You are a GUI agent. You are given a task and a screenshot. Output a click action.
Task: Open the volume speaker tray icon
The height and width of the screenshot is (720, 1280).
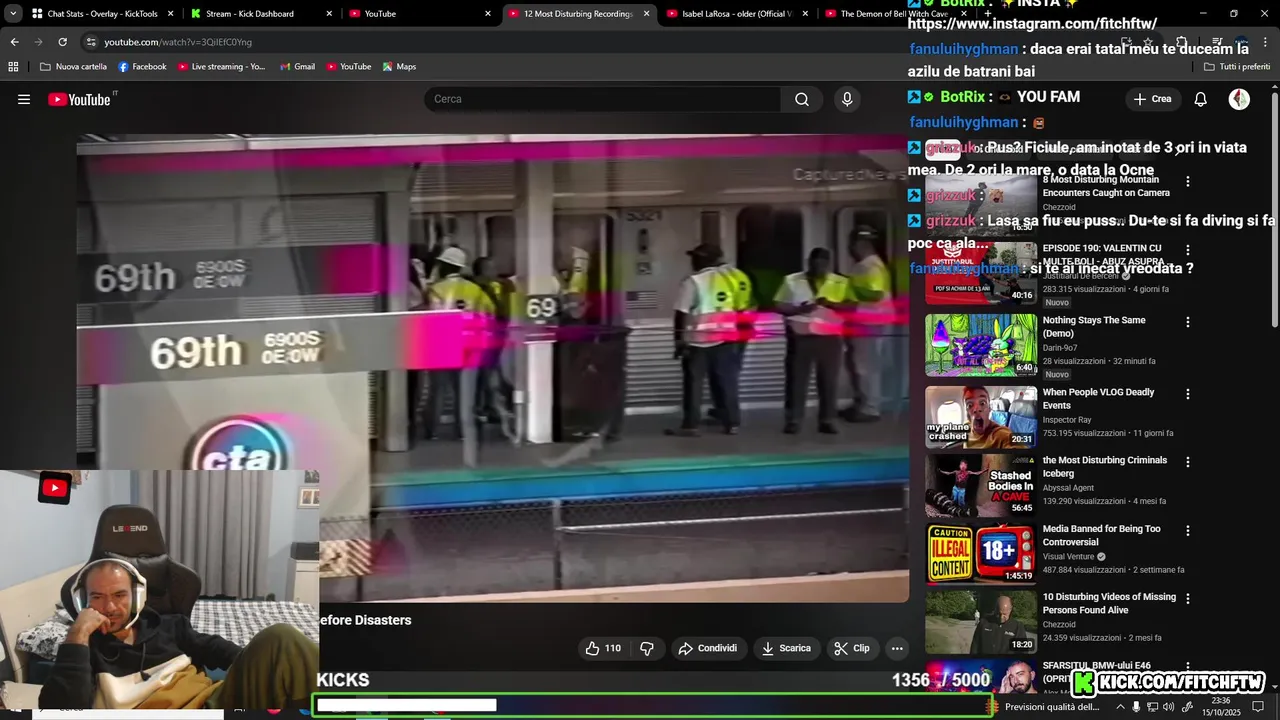click(1168, 707)
